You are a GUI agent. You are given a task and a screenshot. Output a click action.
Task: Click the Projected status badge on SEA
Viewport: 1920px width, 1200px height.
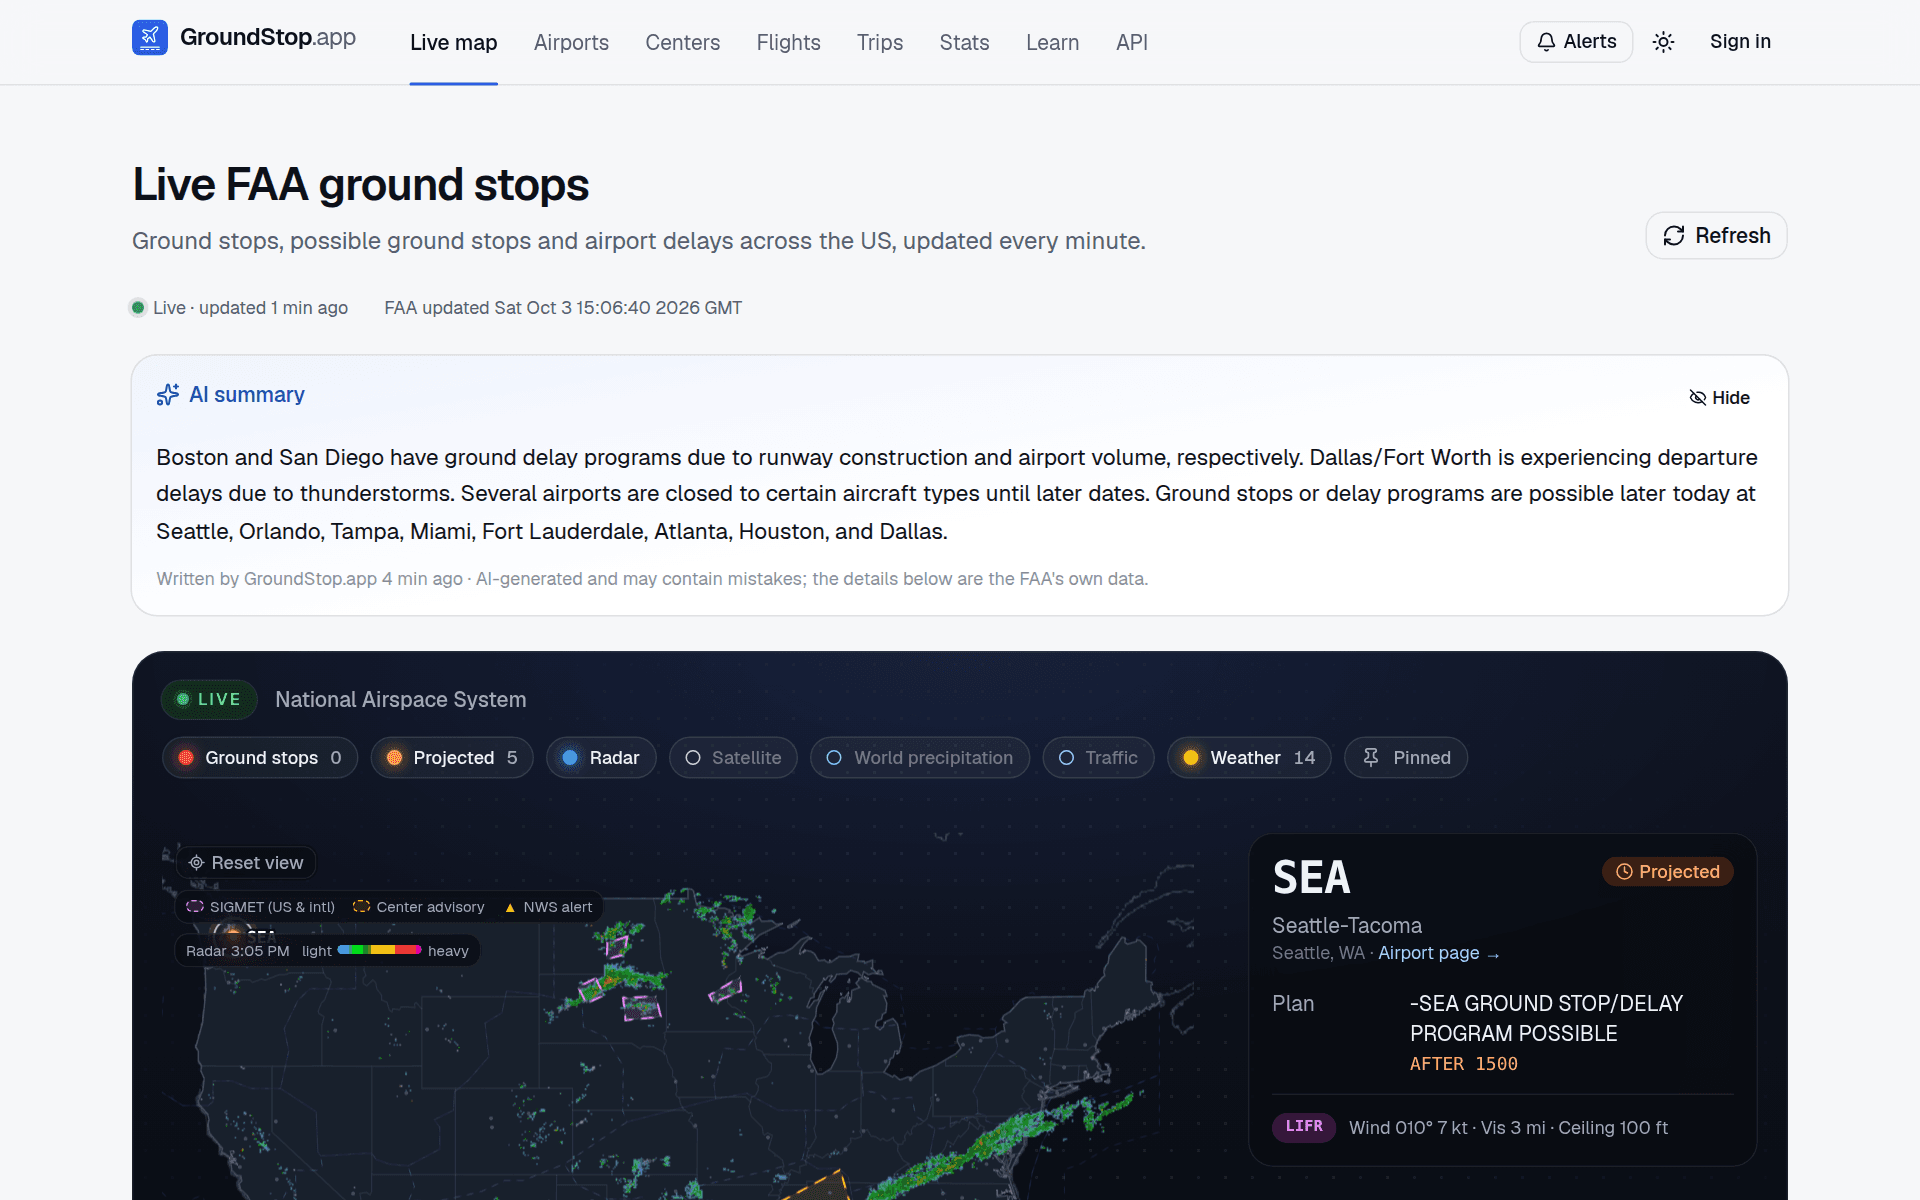pos(1668,872)
